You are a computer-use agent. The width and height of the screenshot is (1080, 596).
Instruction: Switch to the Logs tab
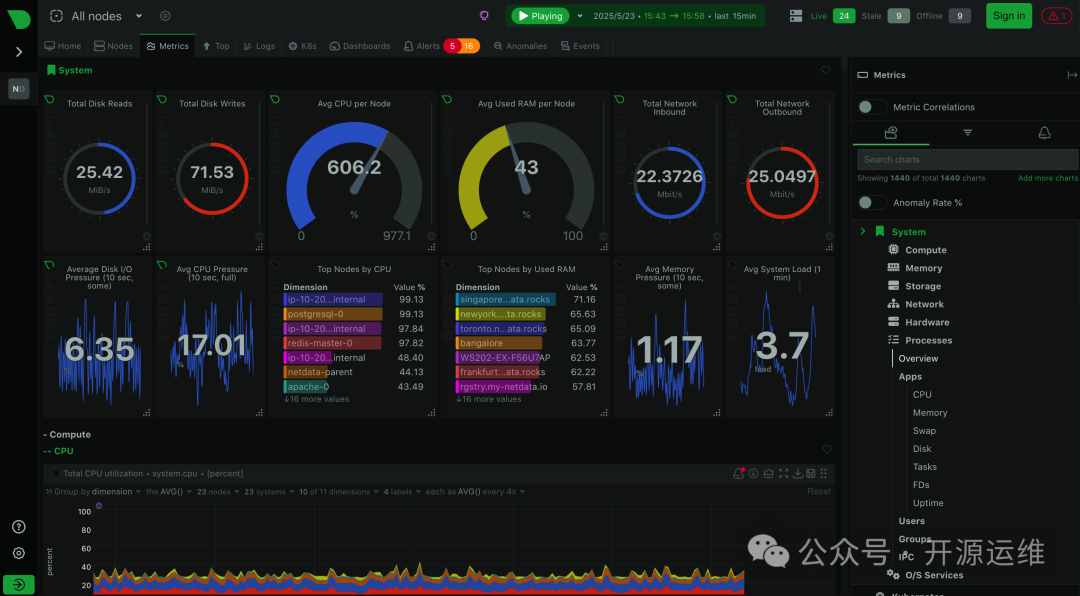(259, 46)
